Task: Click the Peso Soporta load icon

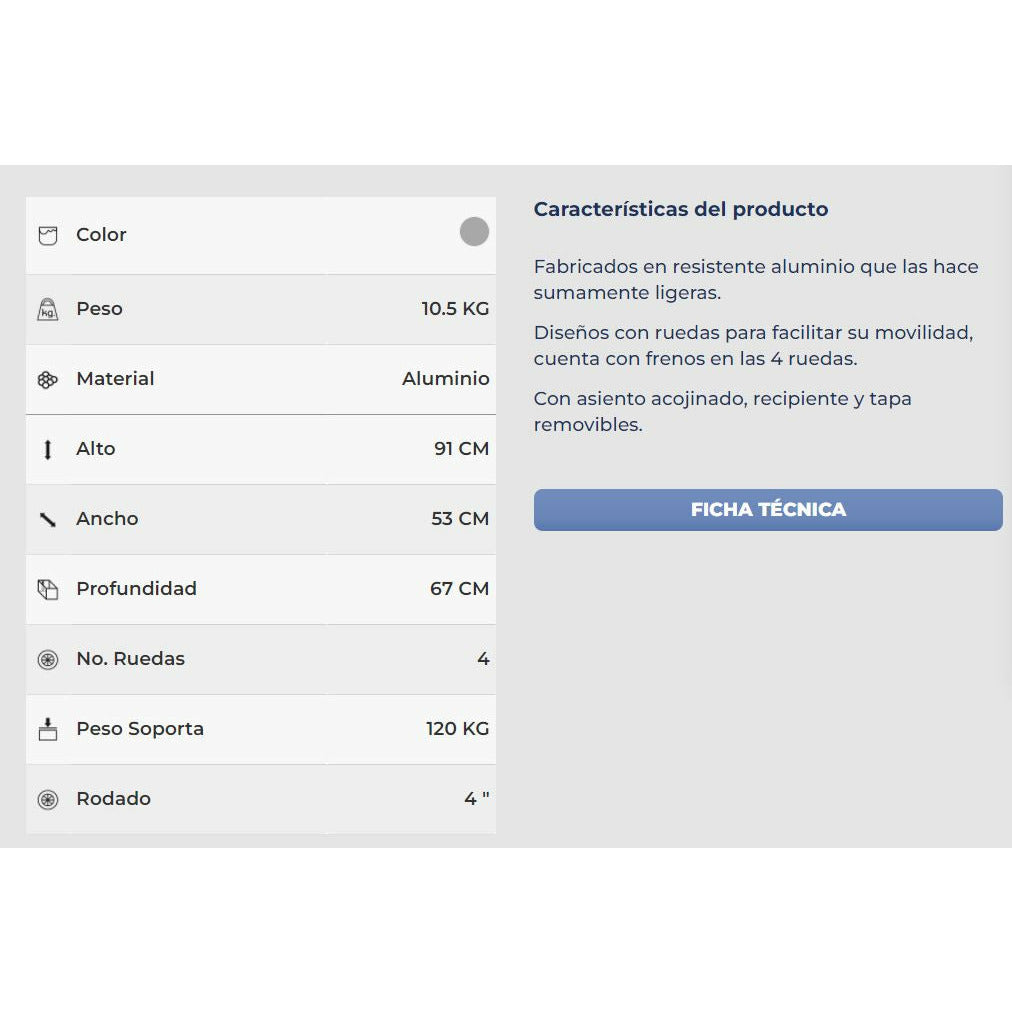Action: [47, 729]
